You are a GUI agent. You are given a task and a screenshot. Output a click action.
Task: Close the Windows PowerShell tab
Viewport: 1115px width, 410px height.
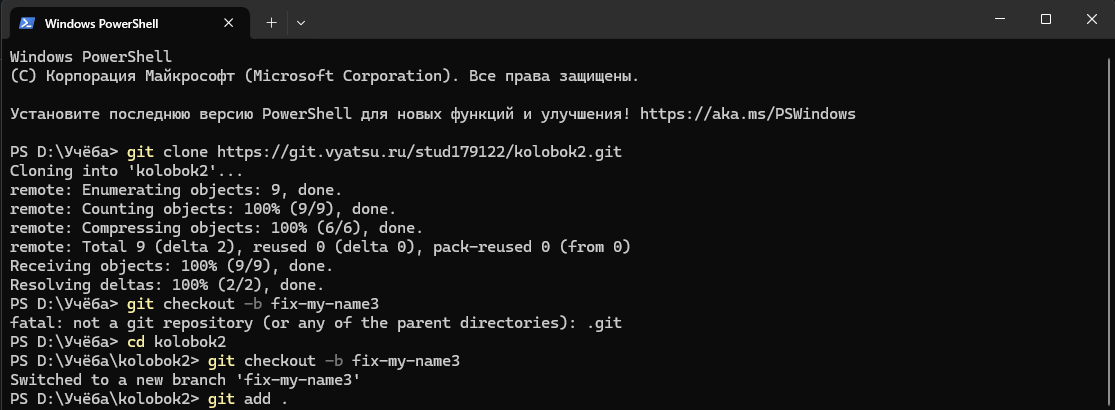click(x=231, y=21)
